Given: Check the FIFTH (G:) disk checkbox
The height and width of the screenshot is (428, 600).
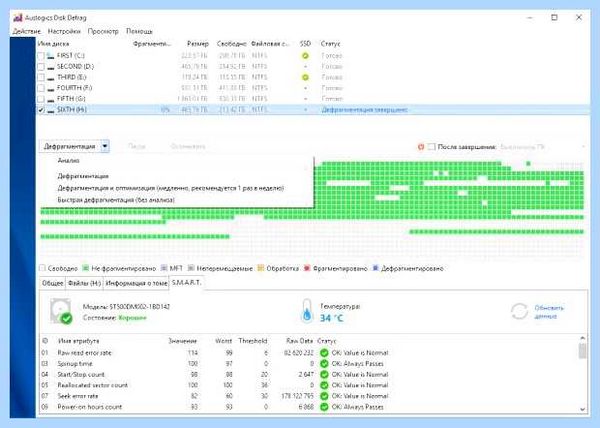Looking at the screenshot, I should (41, 99).
